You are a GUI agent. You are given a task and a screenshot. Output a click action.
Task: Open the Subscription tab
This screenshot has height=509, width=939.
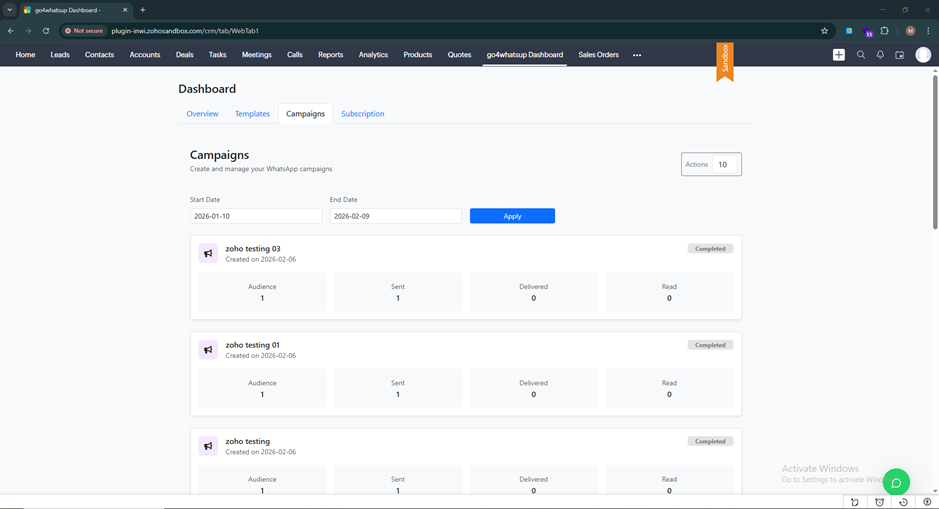(x=362, y=114)
